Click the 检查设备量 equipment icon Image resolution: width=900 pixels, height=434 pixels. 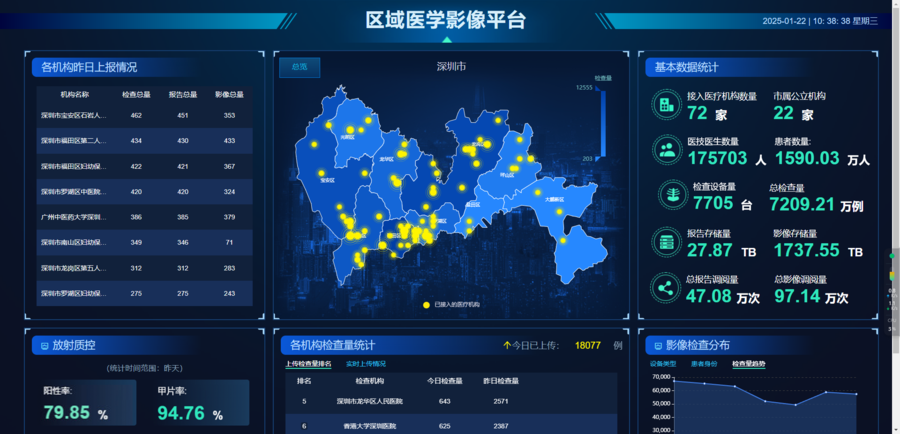coord(672,194)
